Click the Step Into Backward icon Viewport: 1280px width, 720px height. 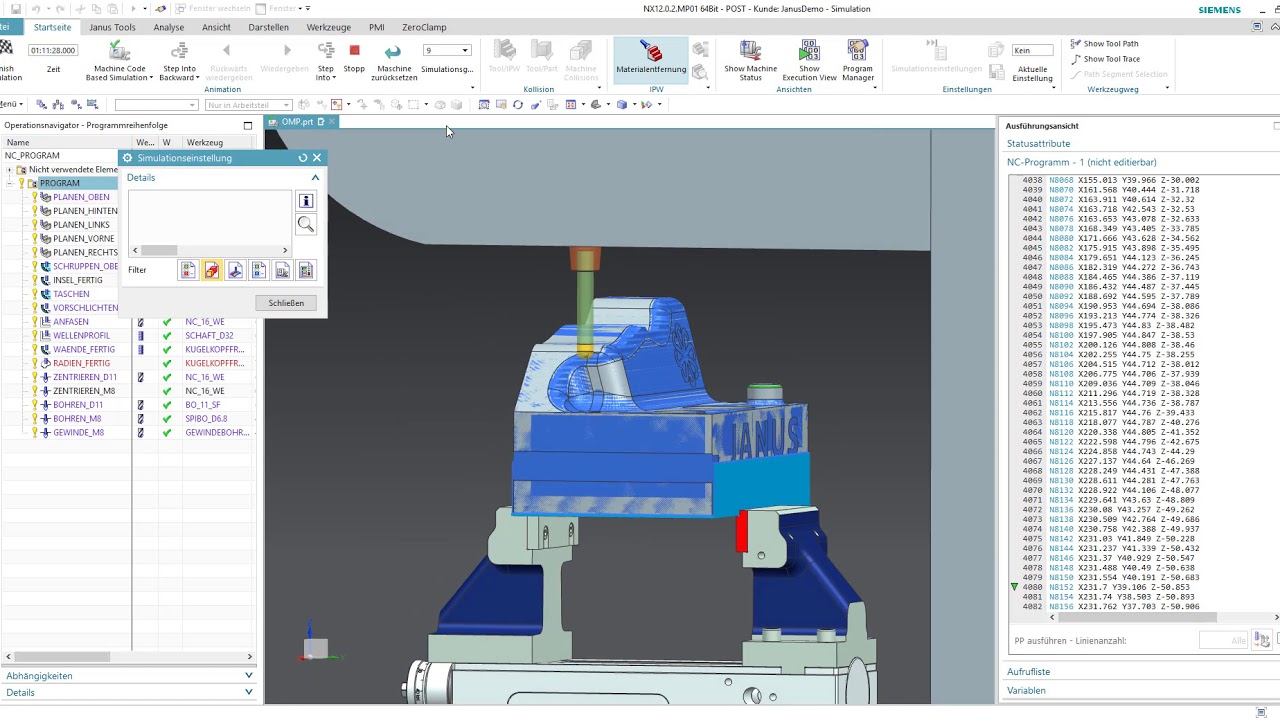point(179,51)
